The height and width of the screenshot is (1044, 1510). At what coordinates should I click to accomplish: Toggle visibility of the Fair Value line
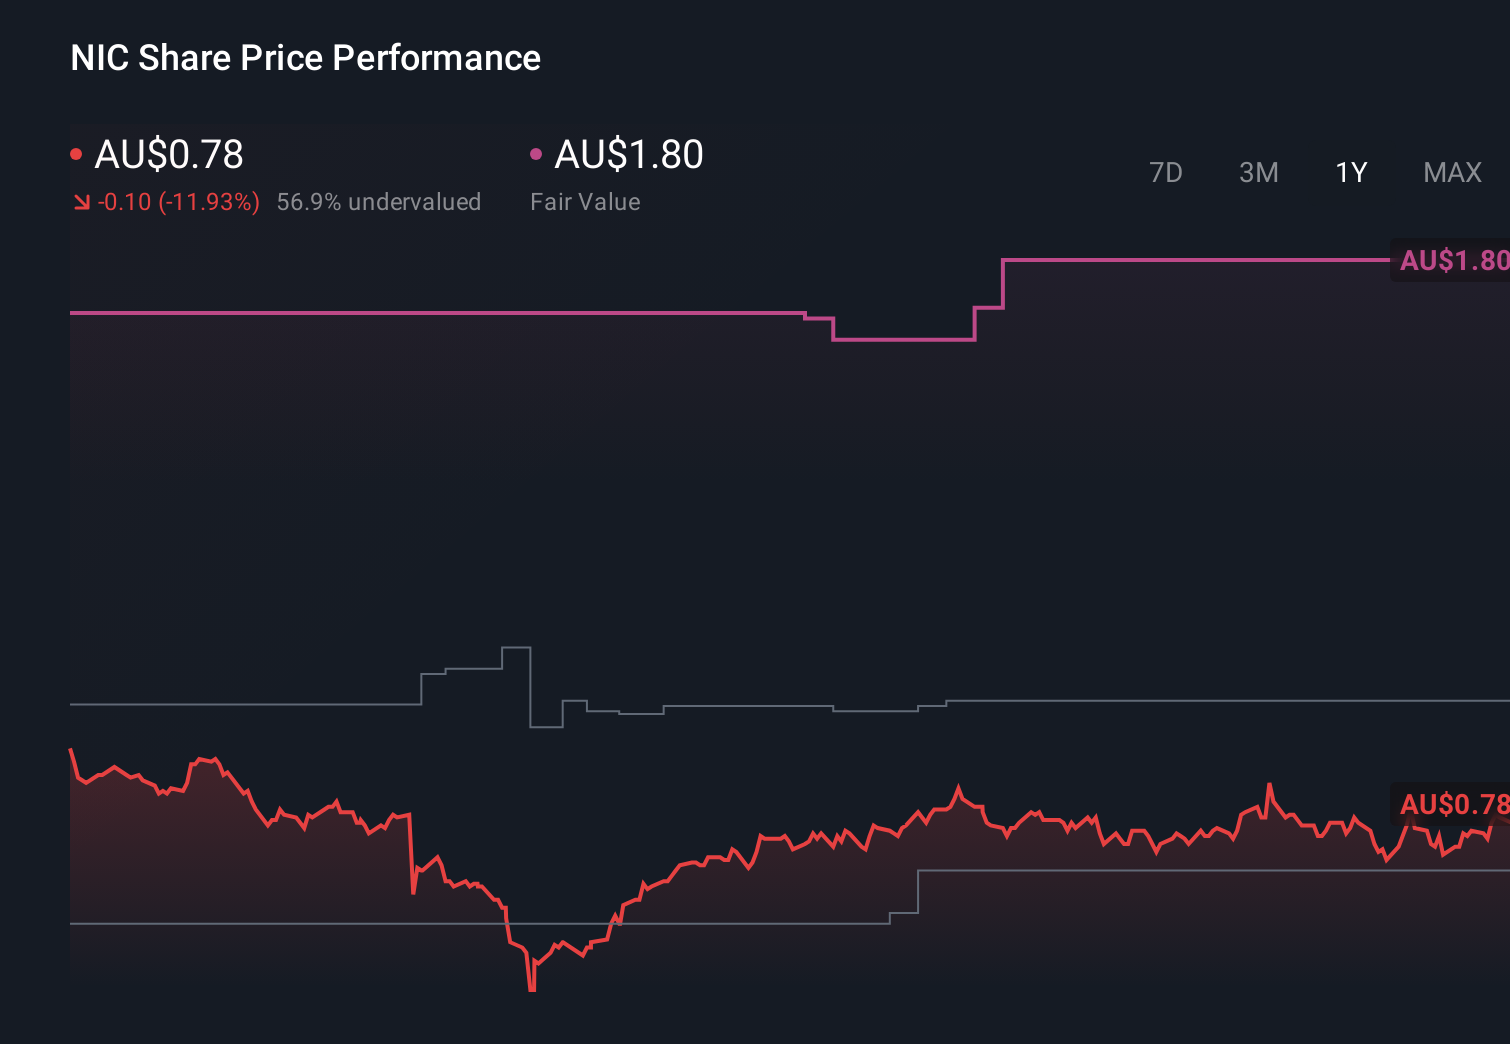click(537, 152)
